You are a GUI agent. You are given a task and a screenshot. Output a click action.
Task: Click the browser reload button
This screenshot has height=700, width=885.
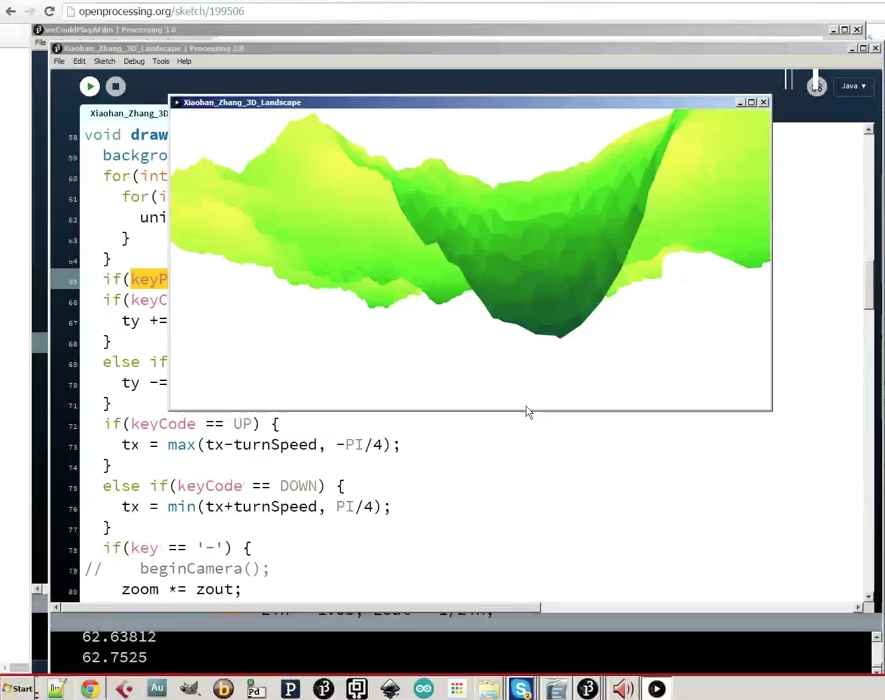(x=49, y=11)
